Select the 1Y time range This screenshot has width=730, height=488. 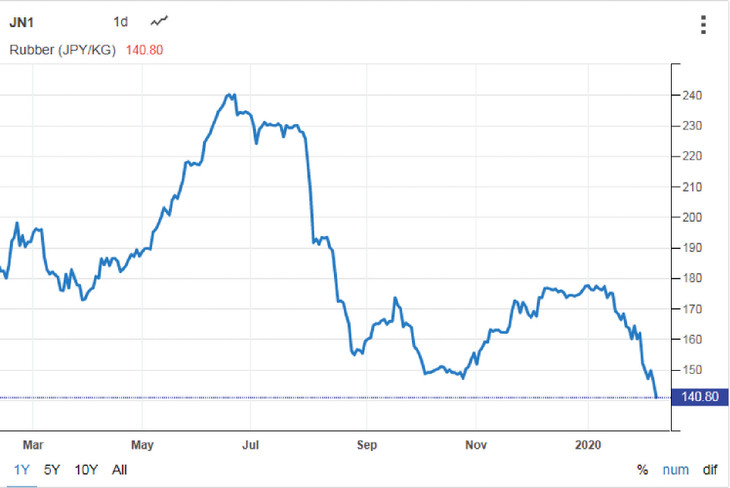click(21, 469)
